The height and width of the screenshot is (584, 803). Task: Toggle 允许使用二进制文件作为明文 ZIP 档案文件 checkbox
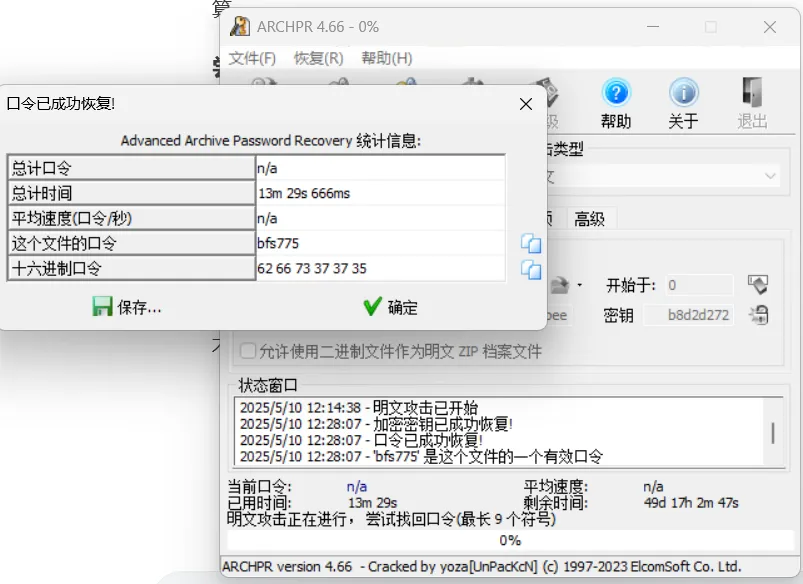click(248, 351)
